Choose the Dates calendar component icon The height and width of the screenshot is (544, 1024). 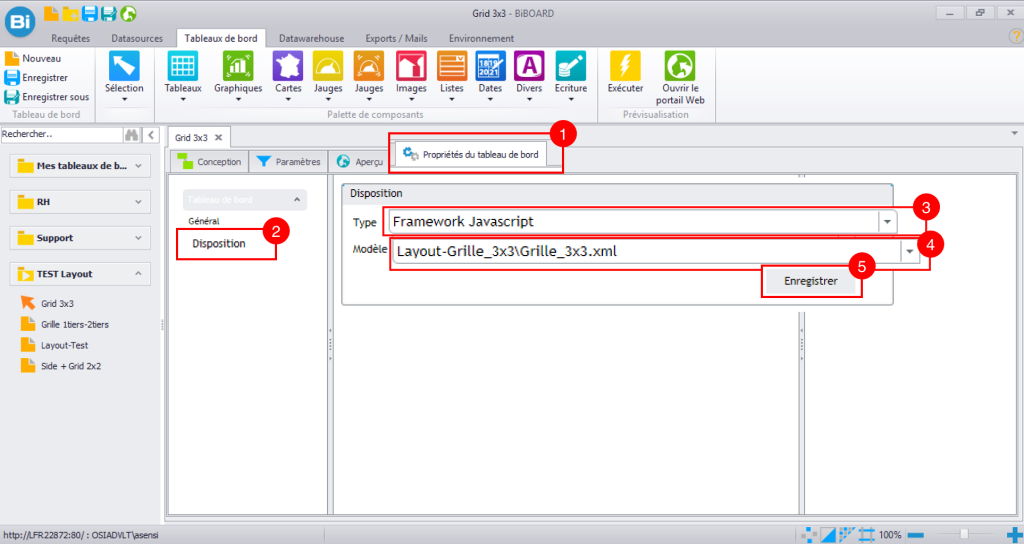coord(490,66)
